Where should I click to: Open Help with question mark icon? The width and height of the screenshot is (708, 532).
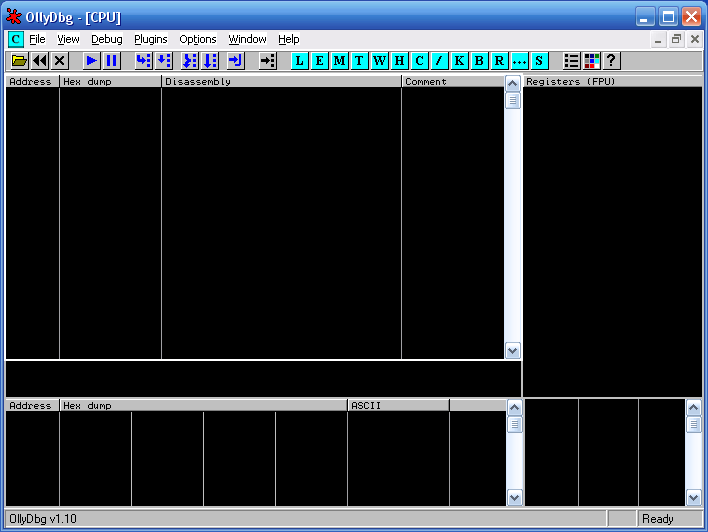point(611,61)
